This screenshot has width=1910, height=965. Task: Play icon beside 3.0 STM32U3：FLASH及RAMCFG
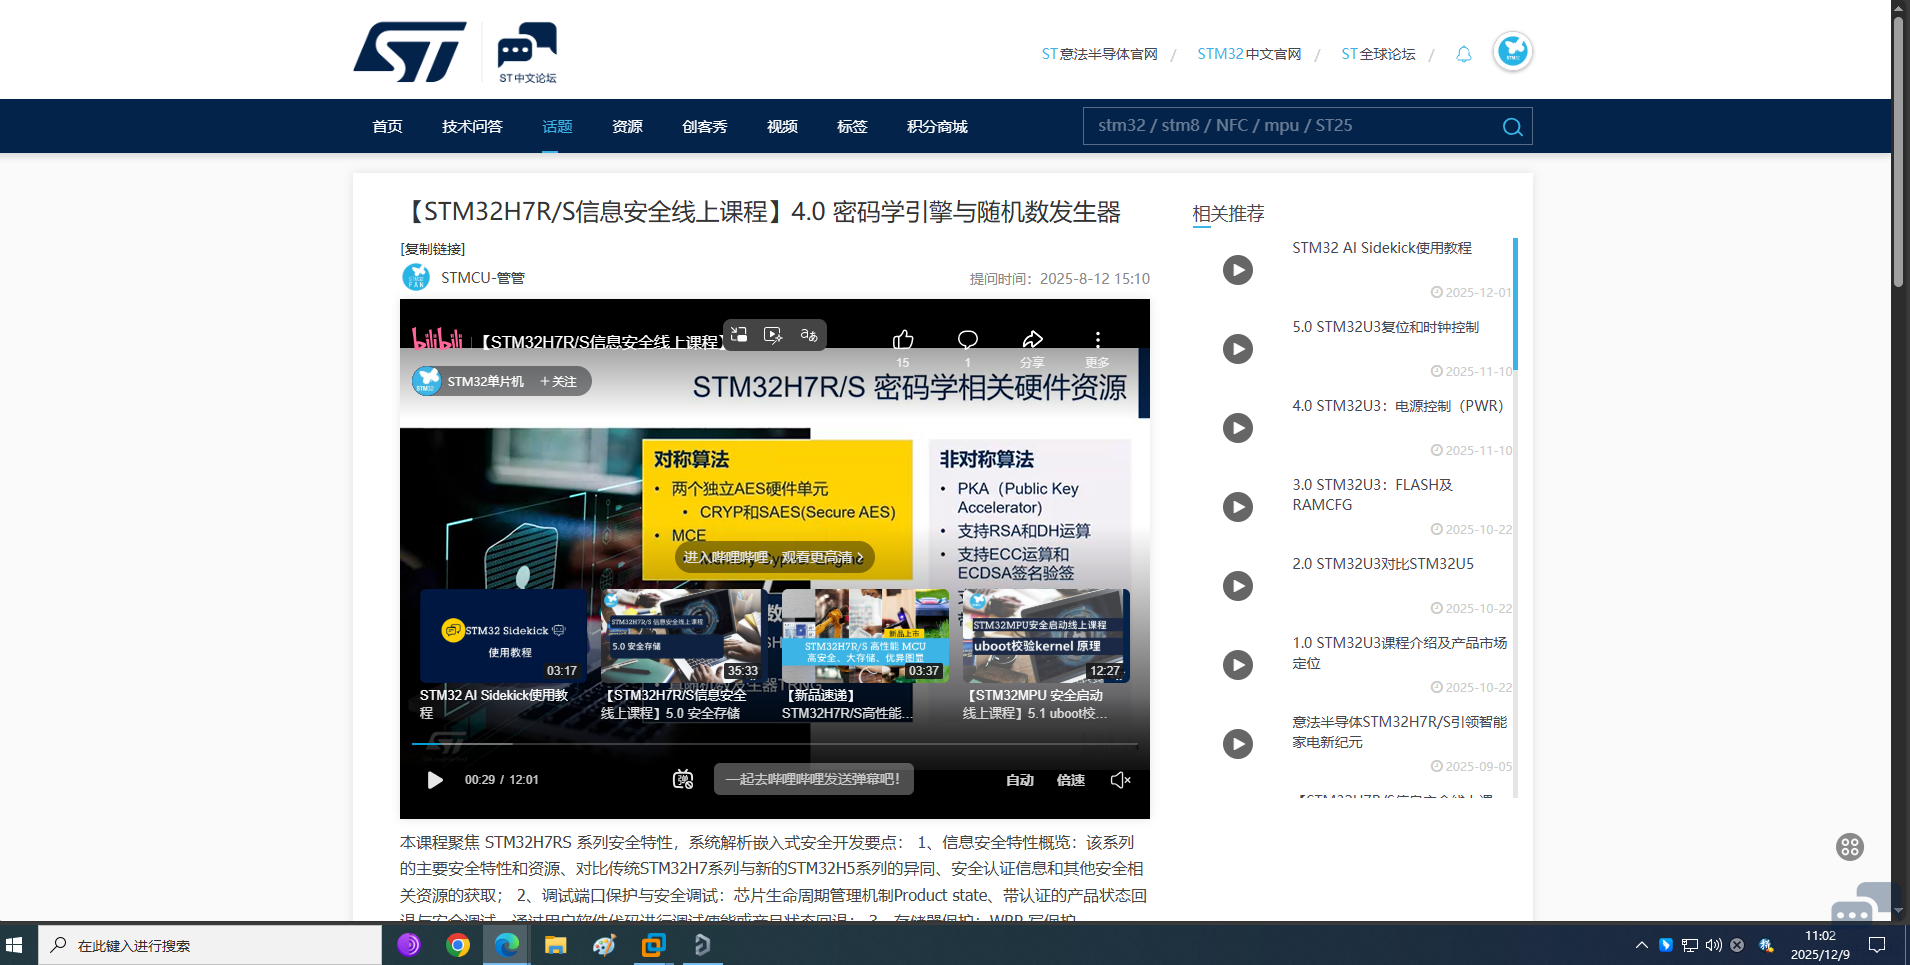(1238, 507)
